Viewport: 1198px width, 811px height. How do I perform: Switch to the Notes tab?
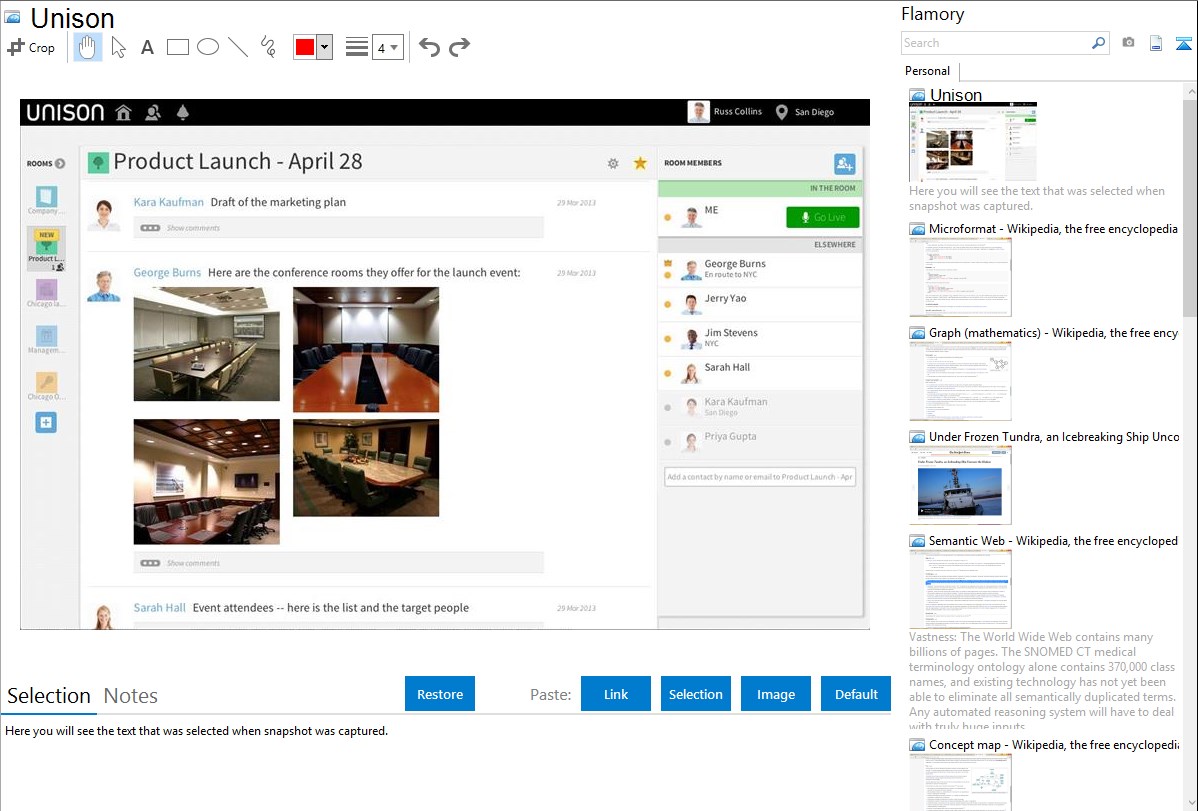(x=131, y=696)
